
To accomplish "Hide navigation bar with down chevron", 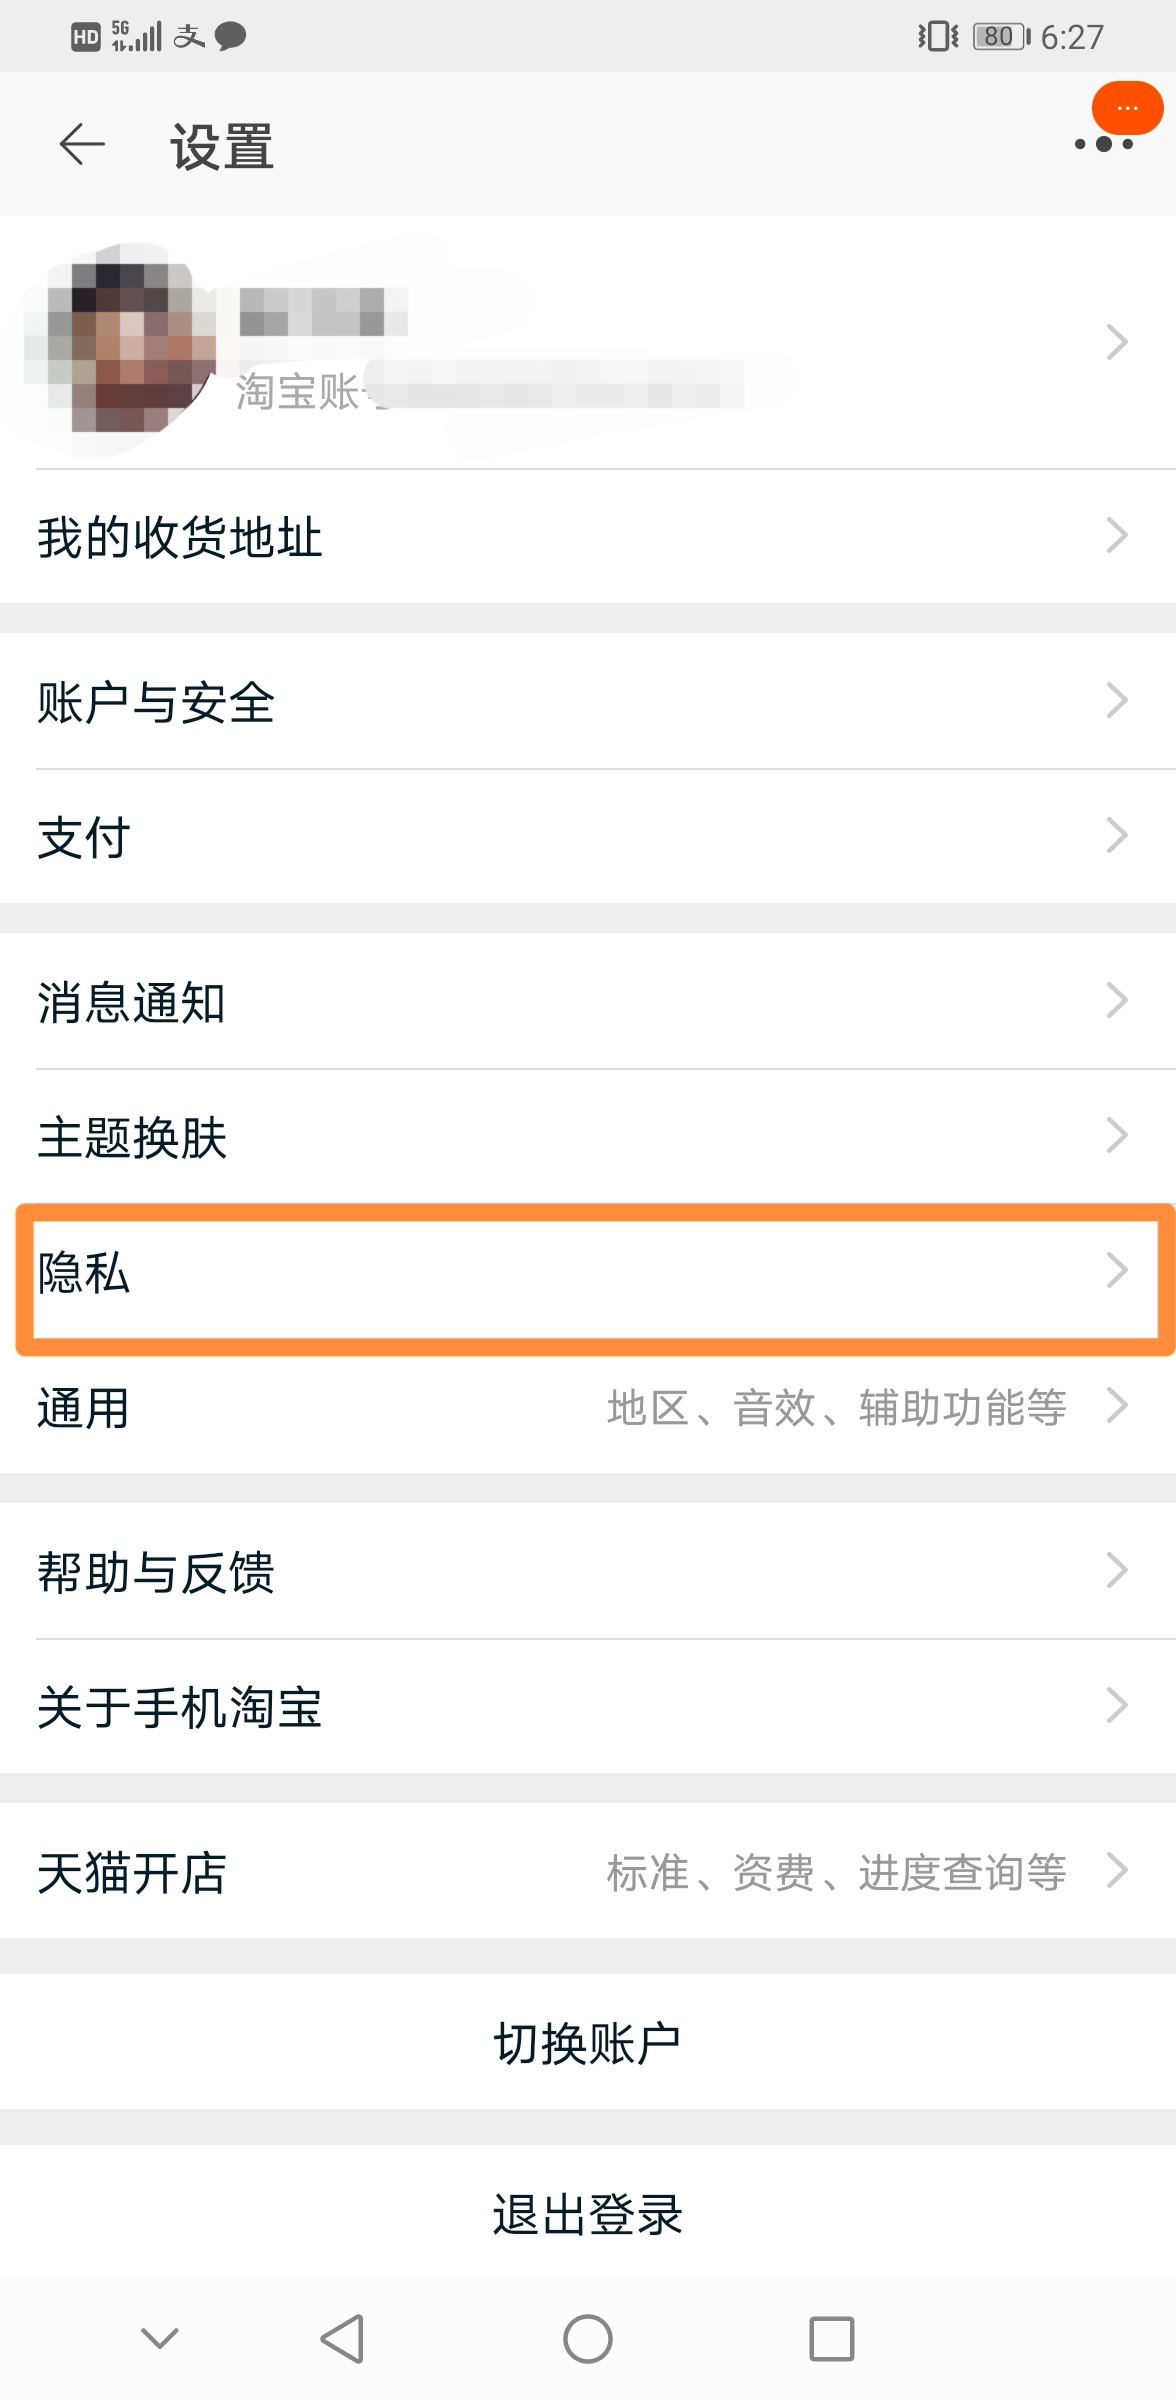I will click(160, 2338).
